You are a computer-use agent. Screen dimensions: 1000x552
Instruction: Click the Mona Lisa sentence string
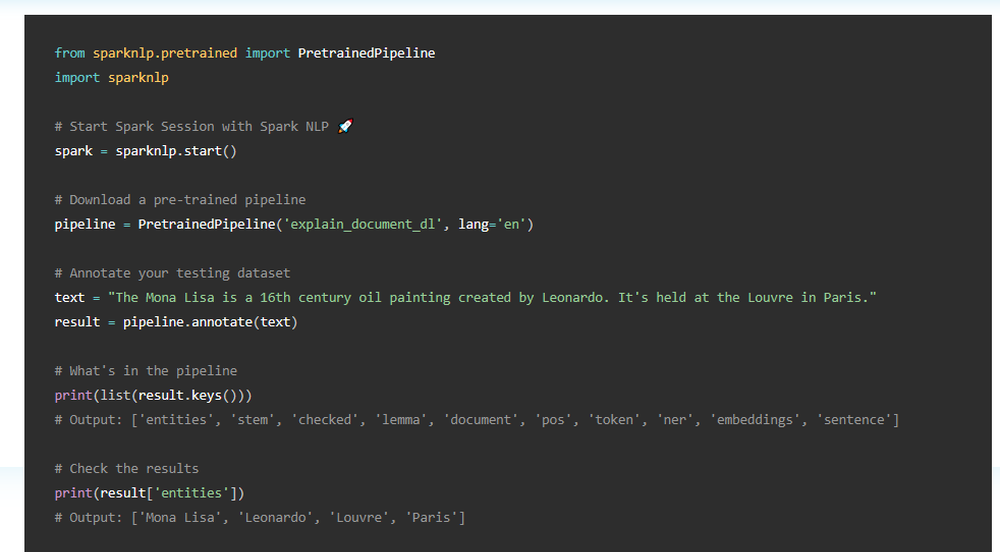(492, 298)
